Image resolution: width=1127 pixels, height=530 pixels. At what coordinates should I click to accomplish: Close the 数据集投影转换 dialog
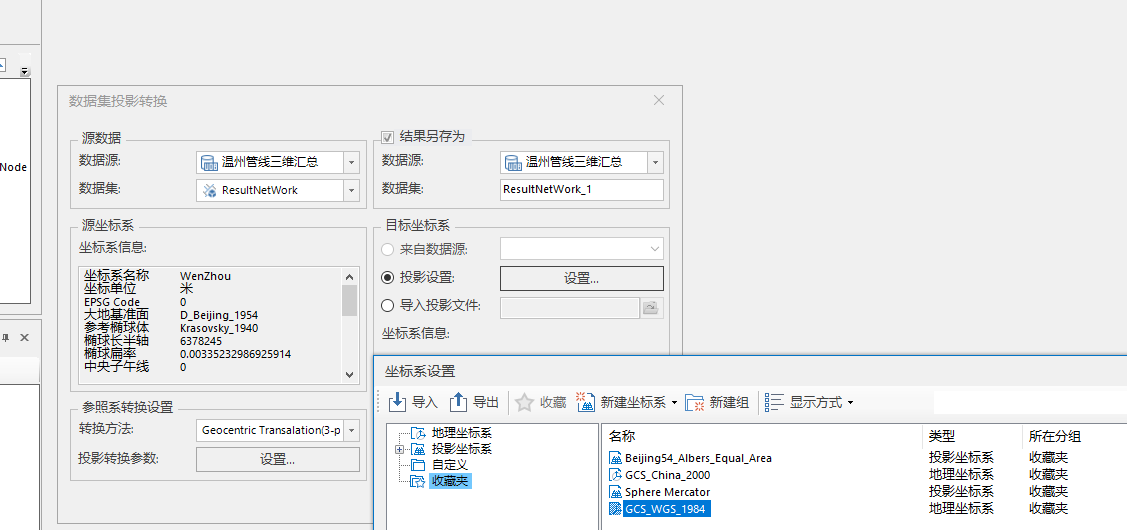659,101
